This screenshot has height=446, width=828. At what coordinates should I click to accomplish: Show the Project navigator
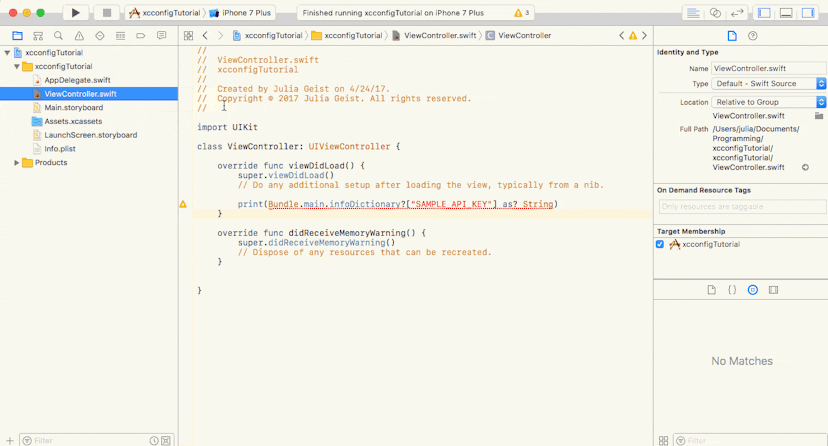(x=17, y=36)
